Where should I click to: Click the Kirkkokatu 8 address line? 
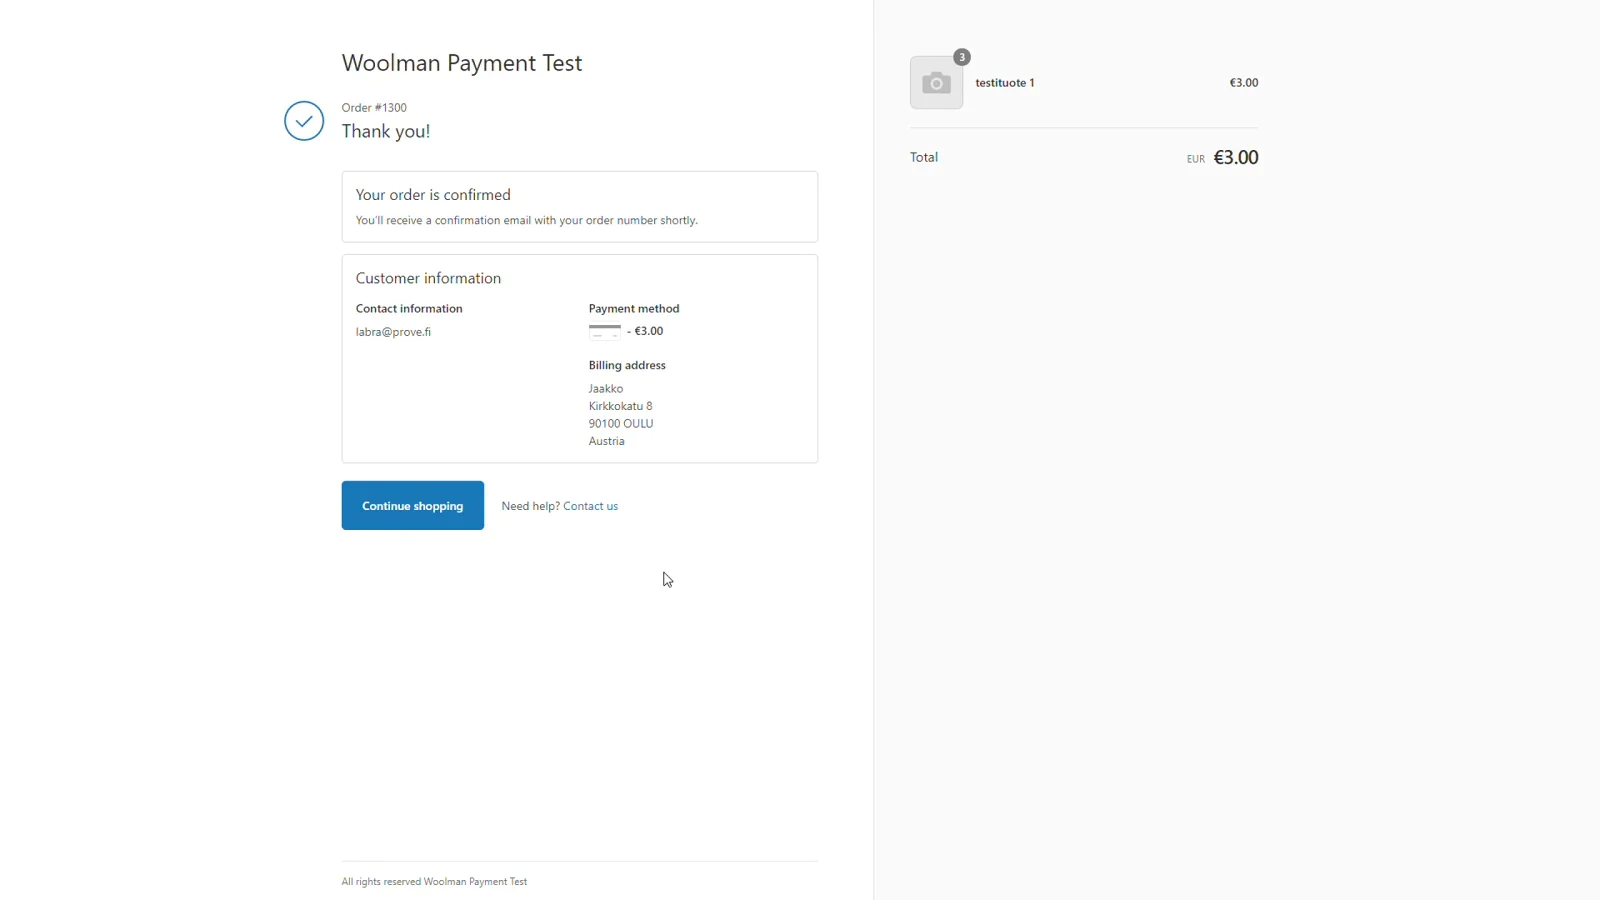click(x=620, y=406)
